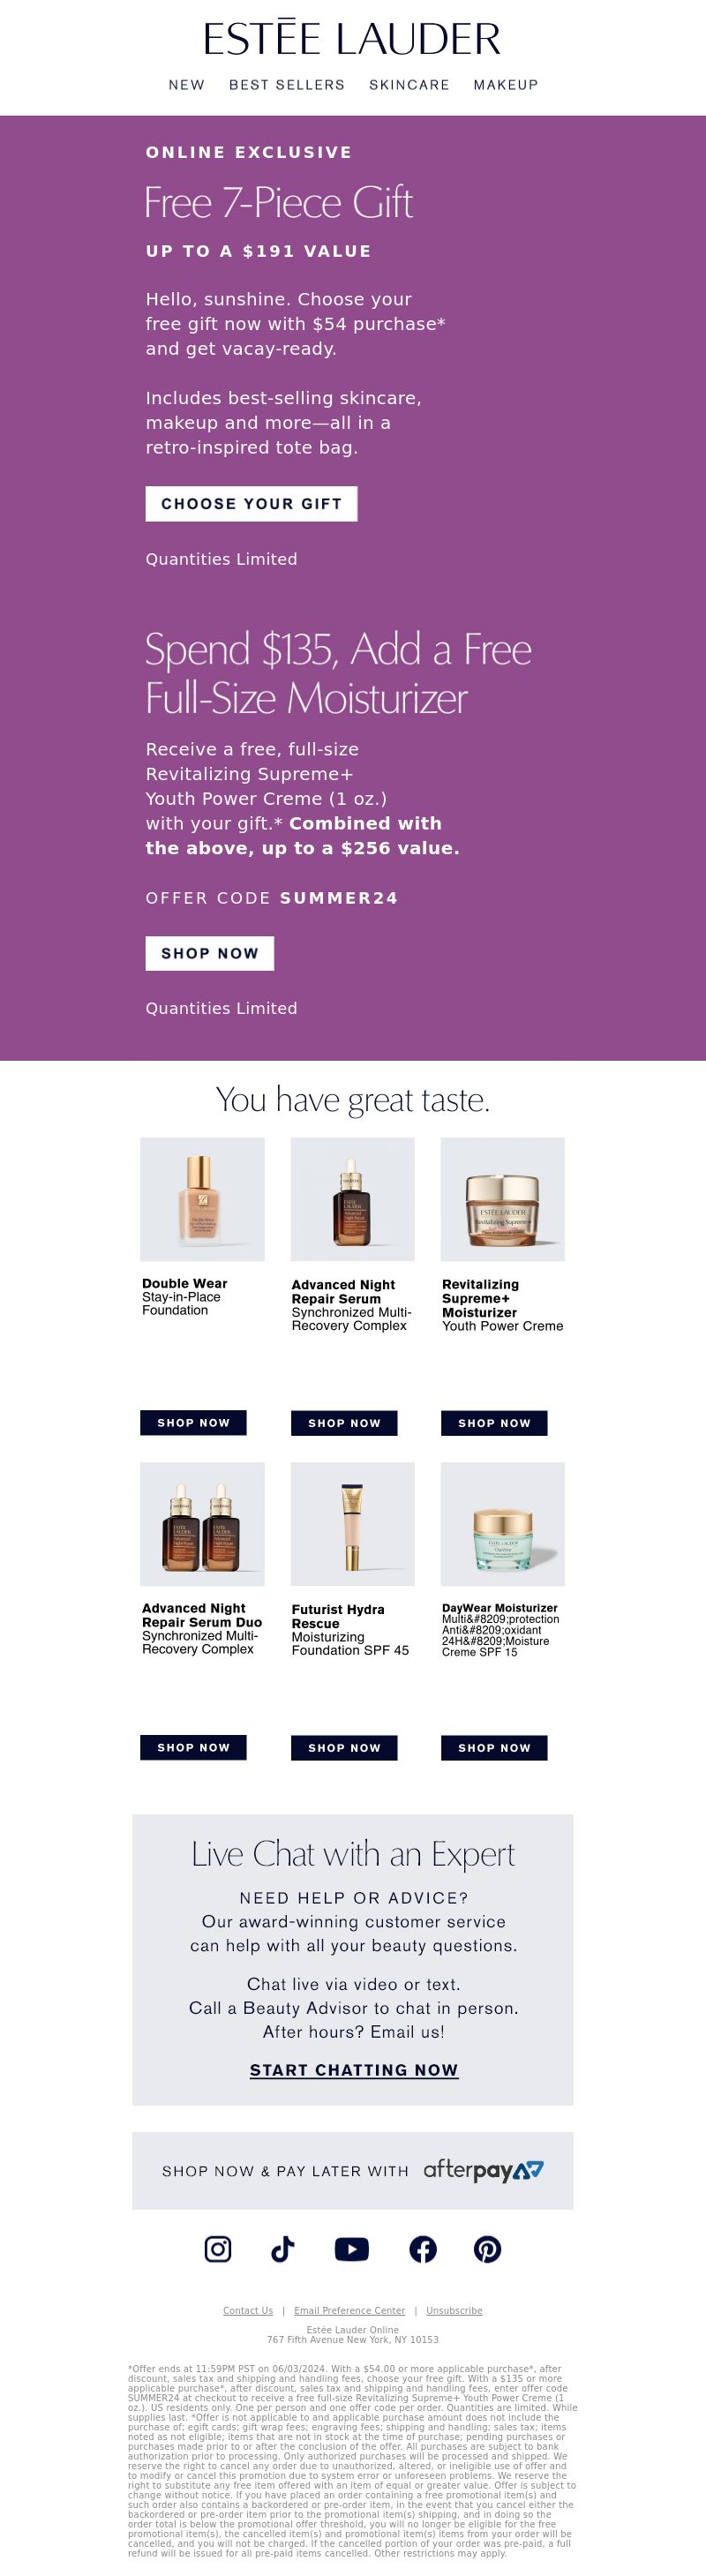706x2576 pixels.
Task: Open the YouTube social icon
Action: (352, 2249)
